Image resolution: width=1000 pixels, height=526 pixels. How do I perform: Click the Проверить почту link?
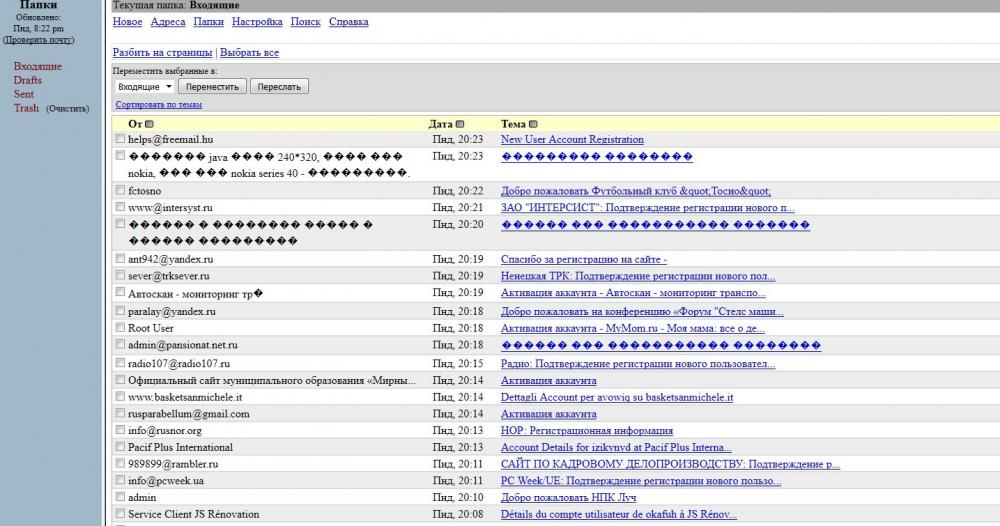point(38,40)
